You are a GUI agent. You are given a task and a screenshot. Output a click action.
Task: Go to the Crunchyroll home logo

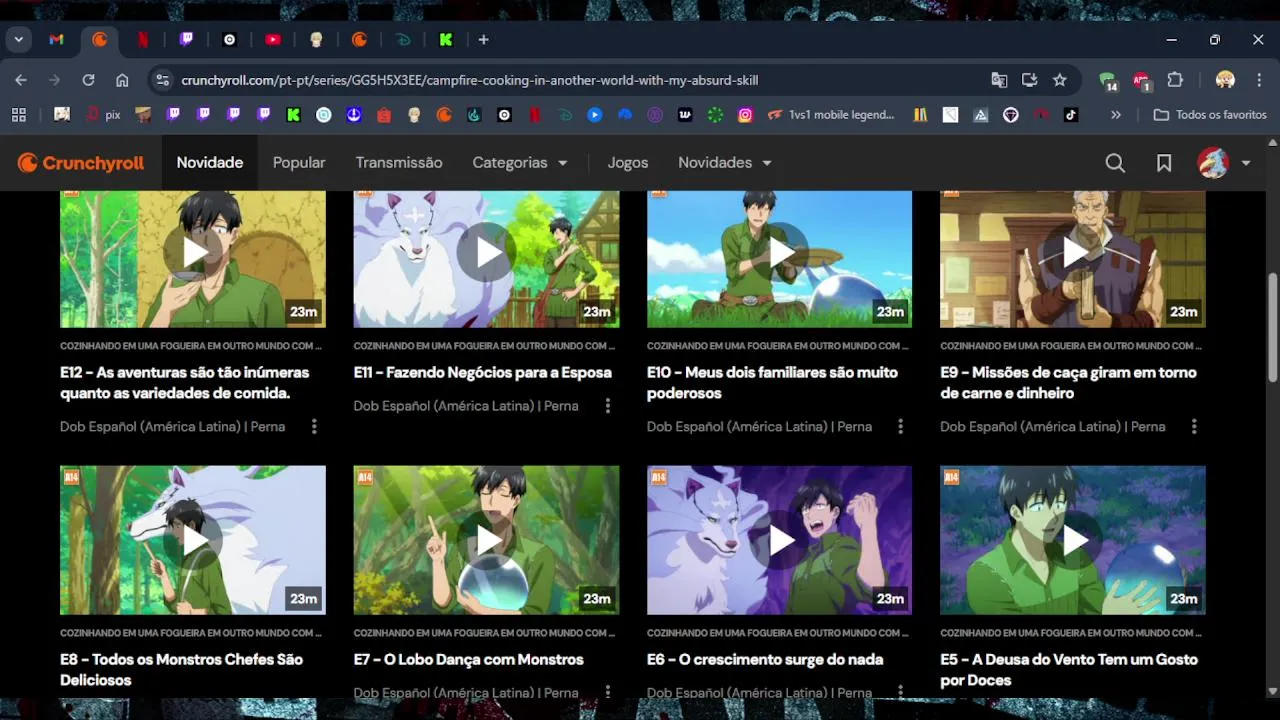click(81, 163)
